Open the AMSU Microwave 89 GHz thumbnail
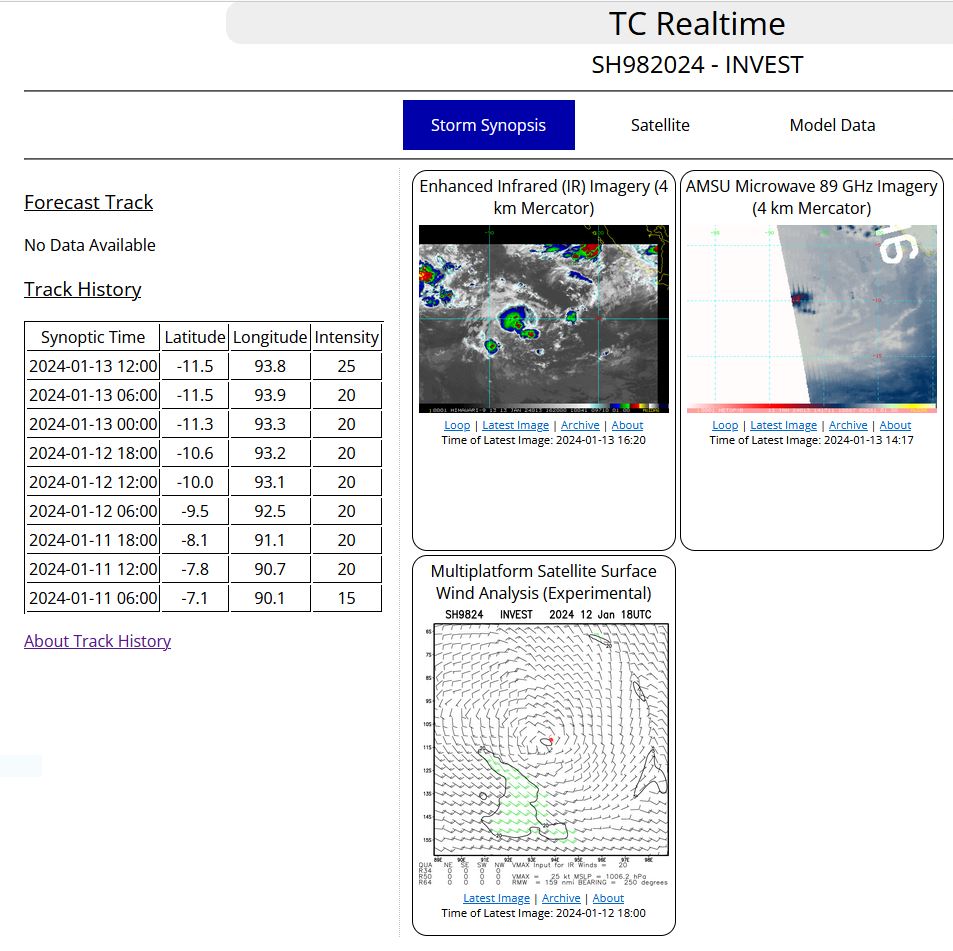 [811, 319]
